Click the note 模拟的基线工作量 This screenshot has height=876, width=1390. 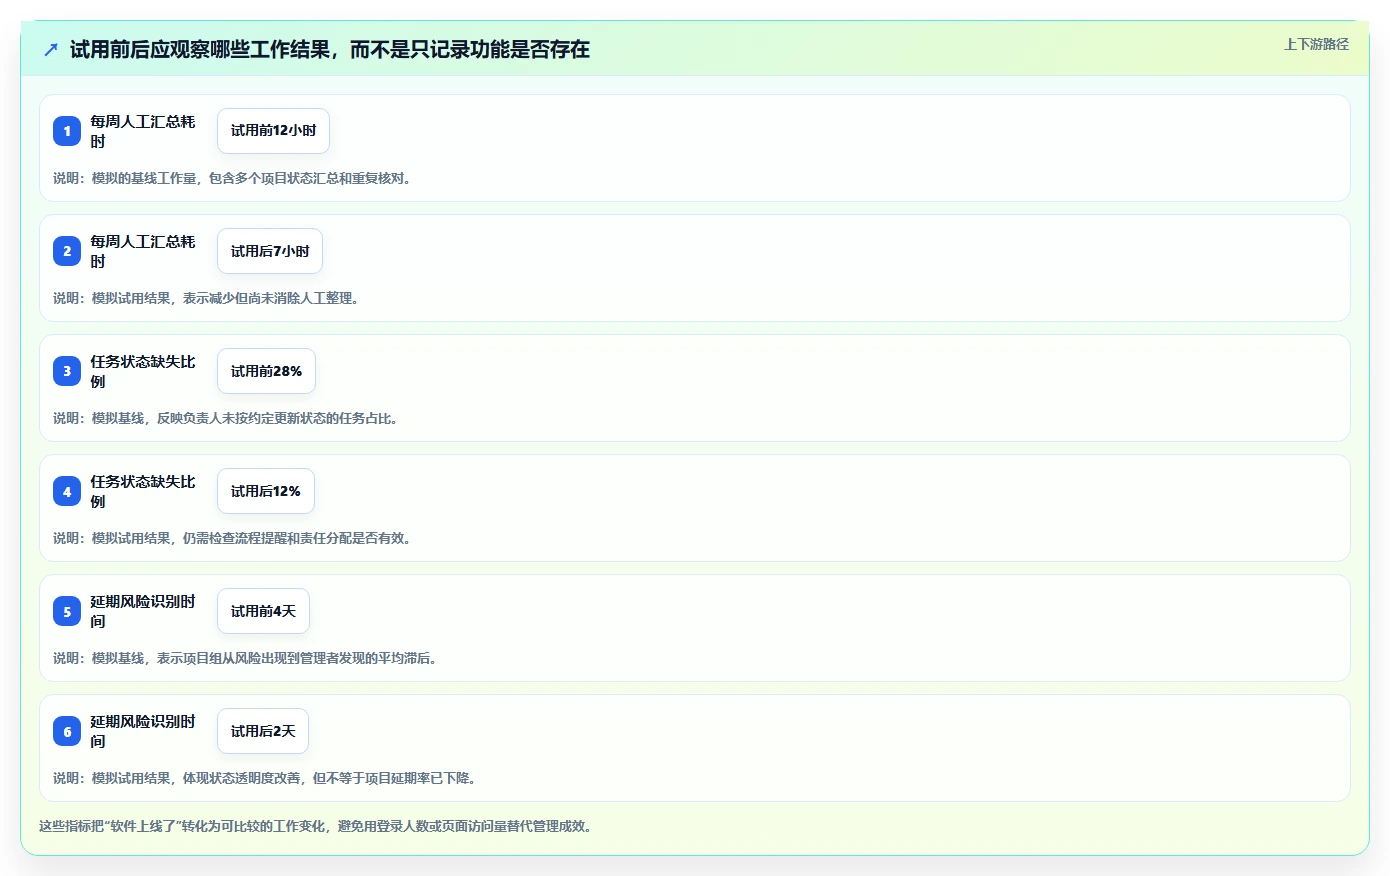(x=144, y=178)
